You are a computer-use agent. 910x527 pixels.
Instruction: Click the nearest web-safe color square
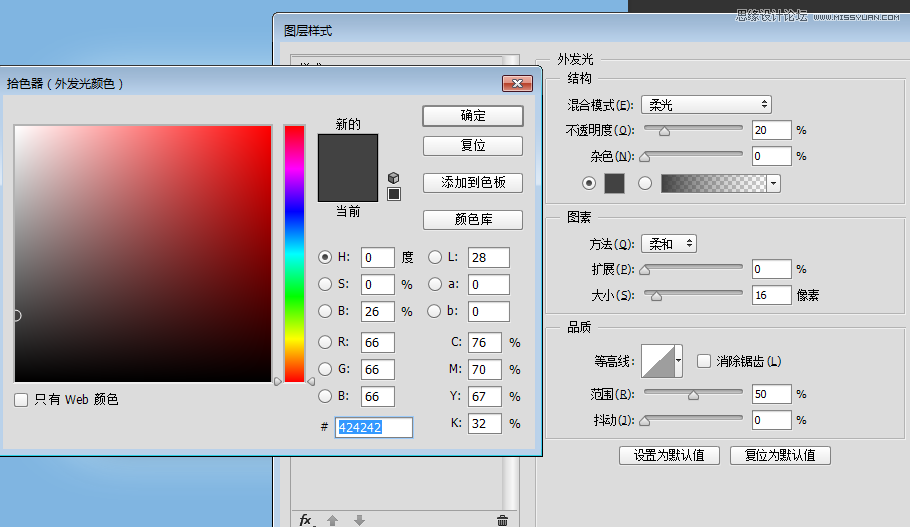click(x=394, y=194)
